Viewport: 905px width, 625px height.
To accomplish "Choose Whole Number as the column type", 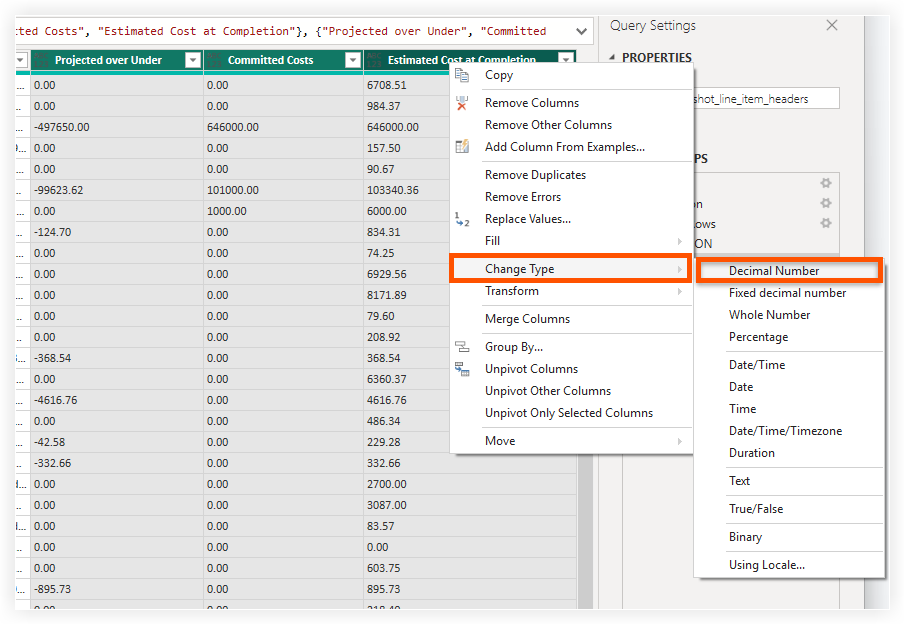I will 767,314.
